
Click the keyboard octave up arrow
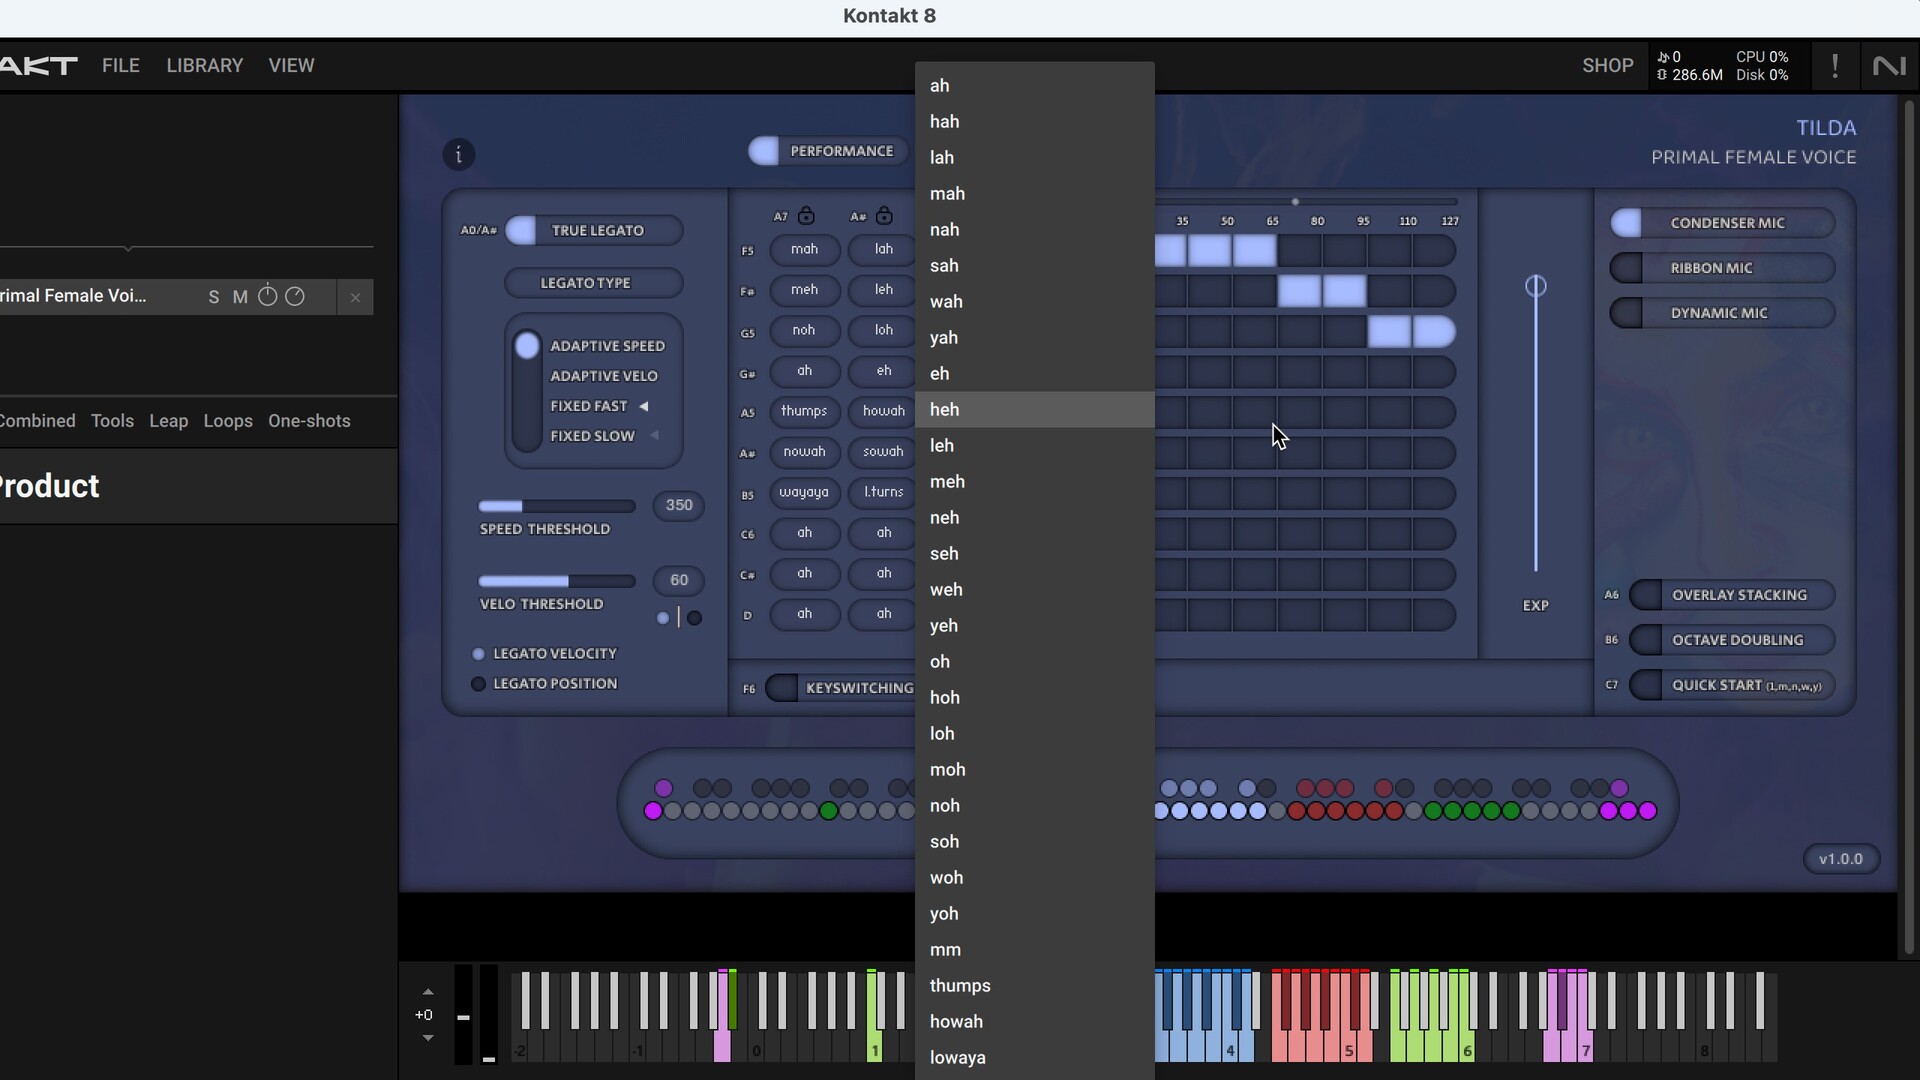(x=428, y=992)
